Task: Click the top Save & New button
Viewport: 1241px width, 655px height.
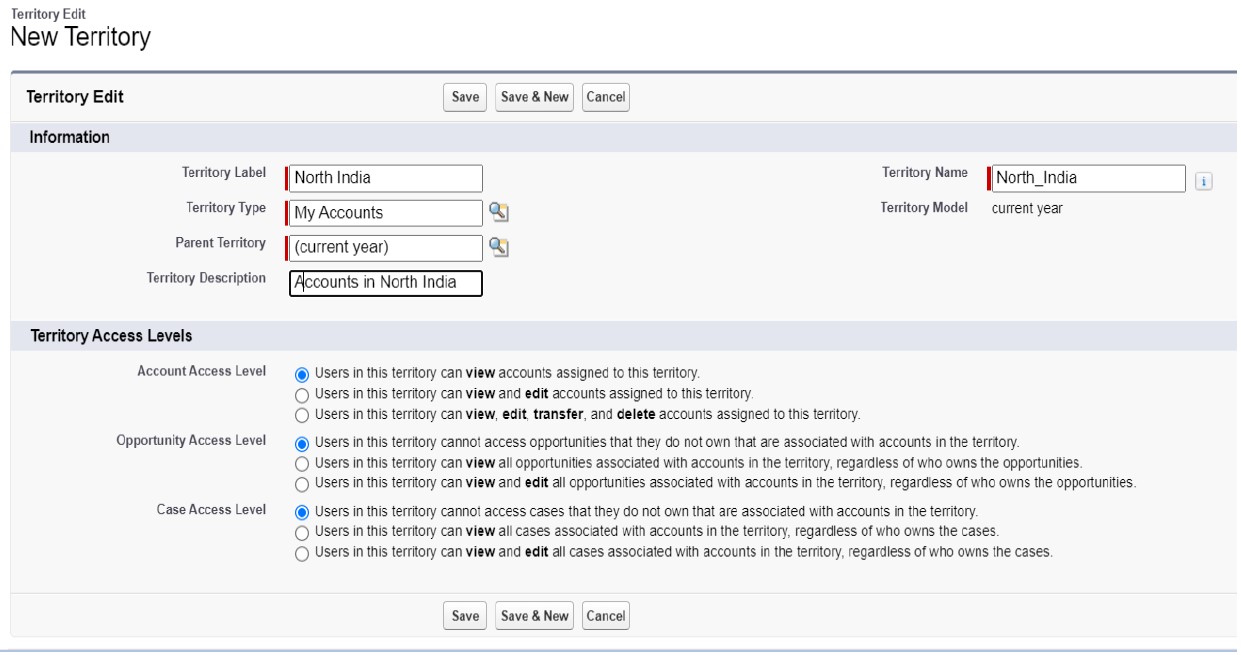Action: point(534,97)
